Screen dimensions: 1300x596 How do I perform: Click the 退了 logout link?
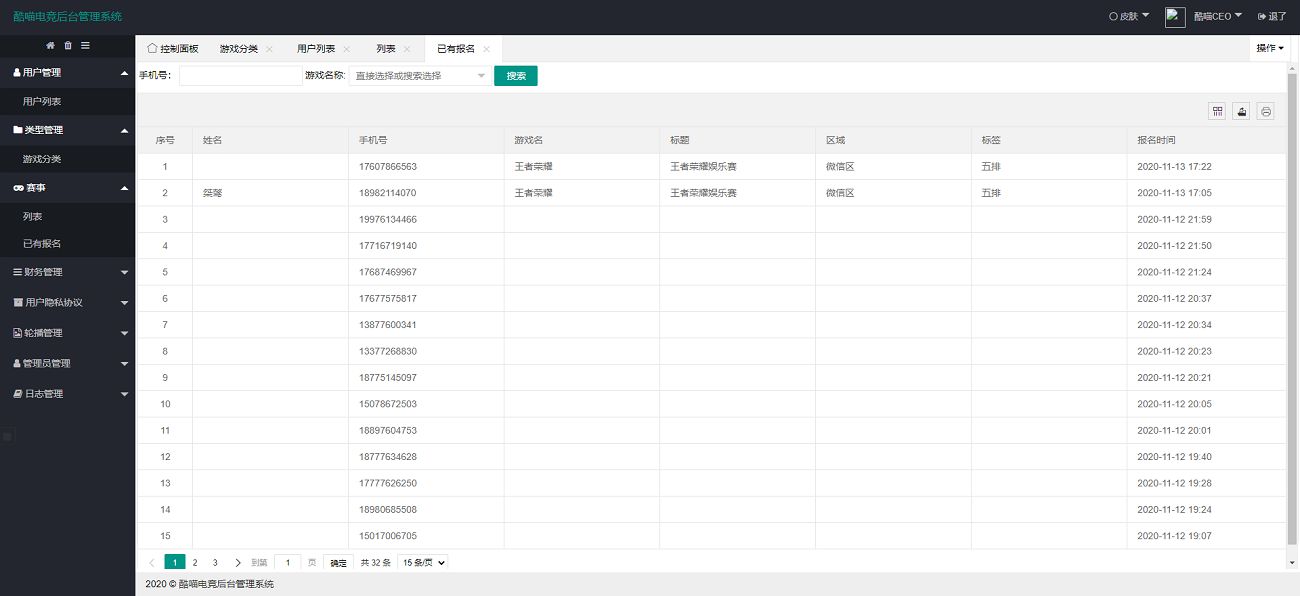pyautogui.click(x=1273, y=17)
